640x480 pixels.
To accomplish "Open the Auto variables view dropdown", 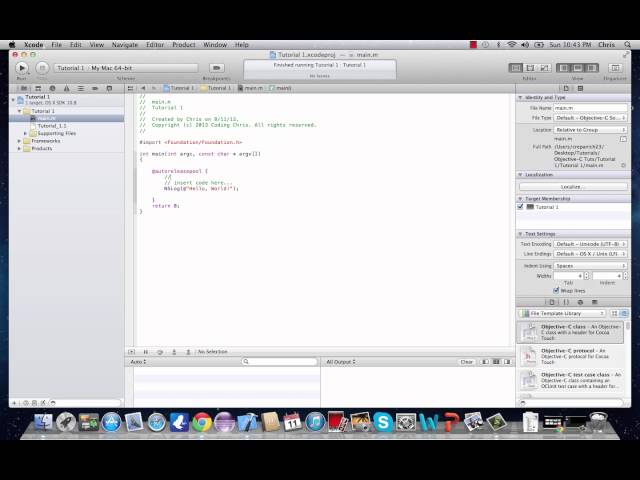I will (x=138, y=362).
